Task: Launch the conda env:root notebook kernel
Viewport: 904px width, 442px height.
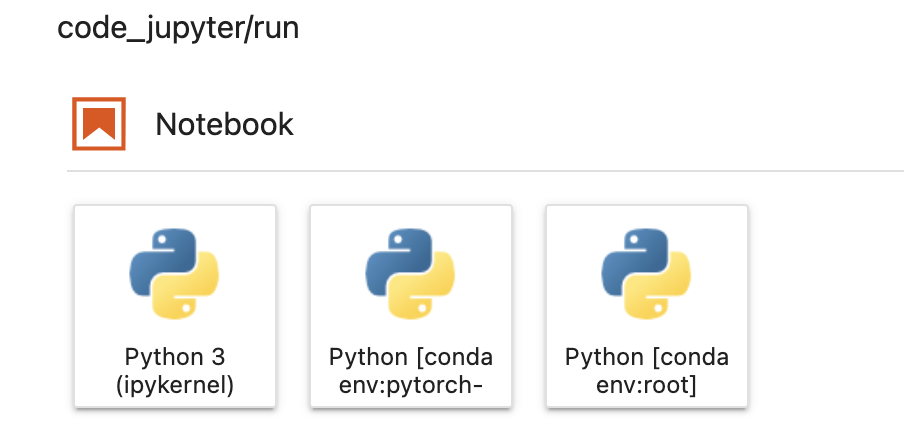Action: click(647, 305)
